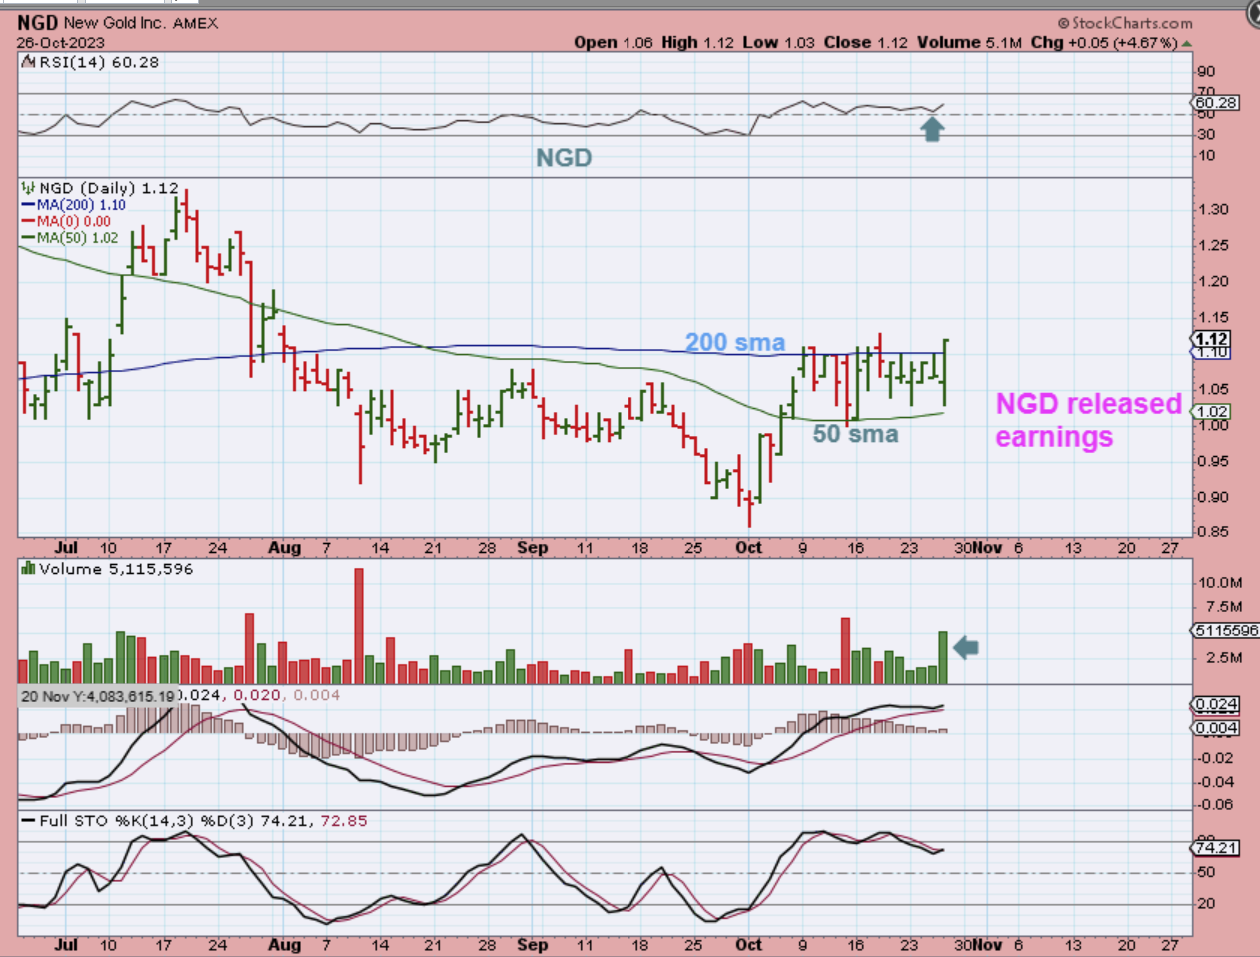Click the 10 label on RSI axis

1207,156
